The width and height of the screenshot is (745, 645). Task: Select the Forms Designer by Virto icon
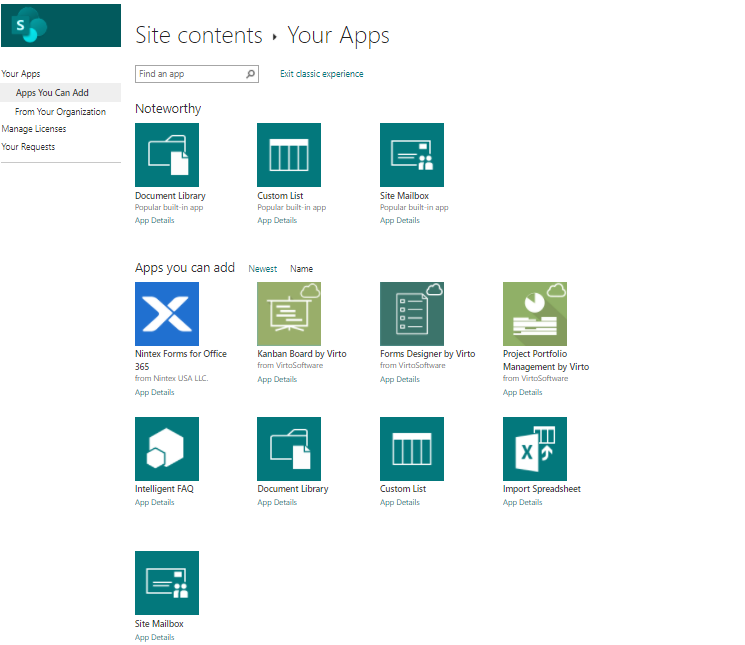412,314
